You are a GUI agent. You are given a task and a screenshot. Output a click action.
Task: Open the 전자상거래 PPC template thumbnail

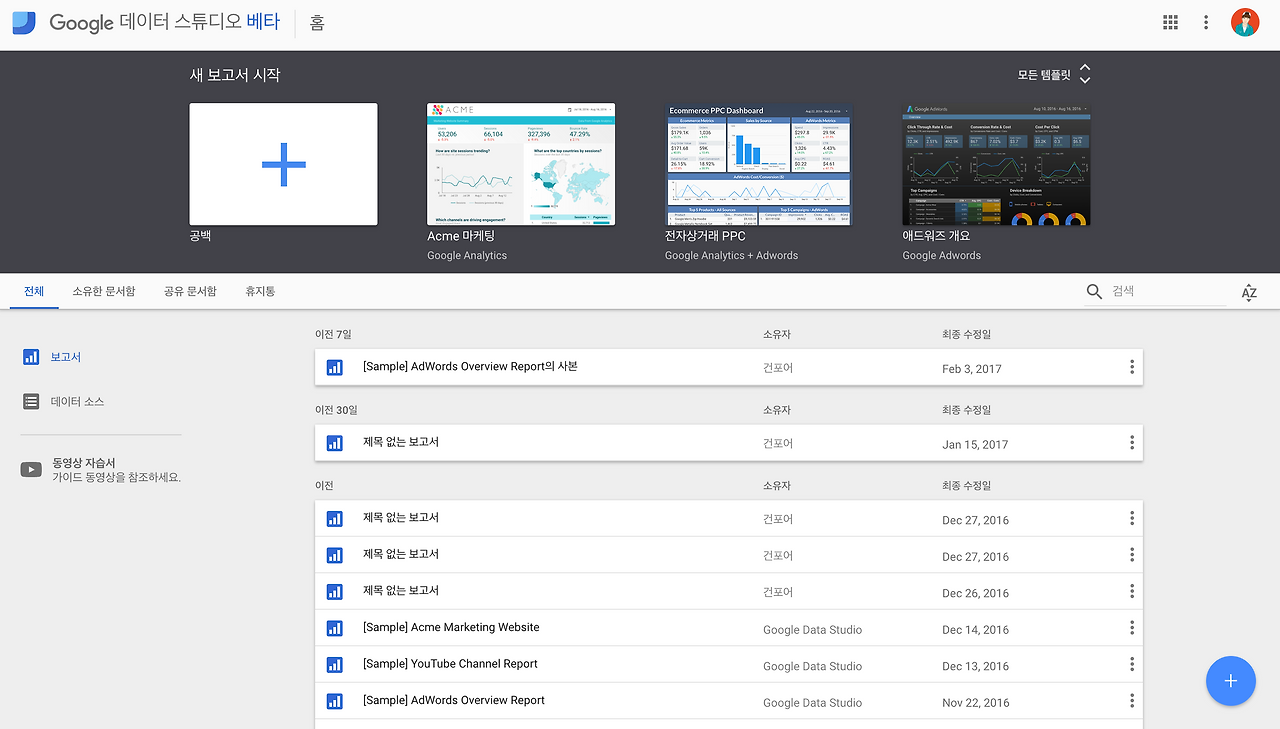759,164
